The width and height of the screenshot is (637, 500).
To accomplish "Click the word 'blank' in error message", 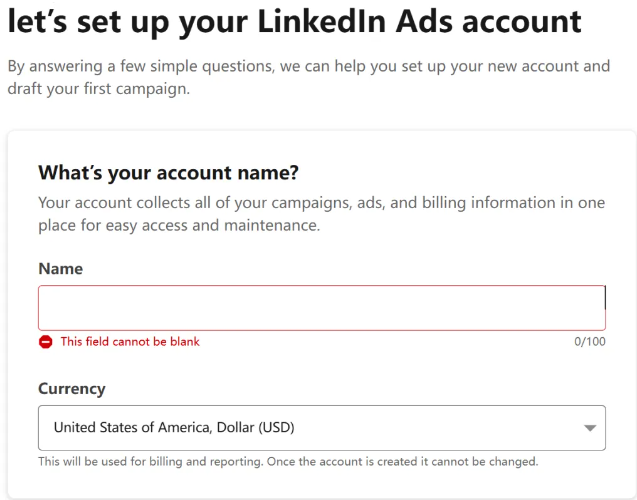I will coord(185,342).
